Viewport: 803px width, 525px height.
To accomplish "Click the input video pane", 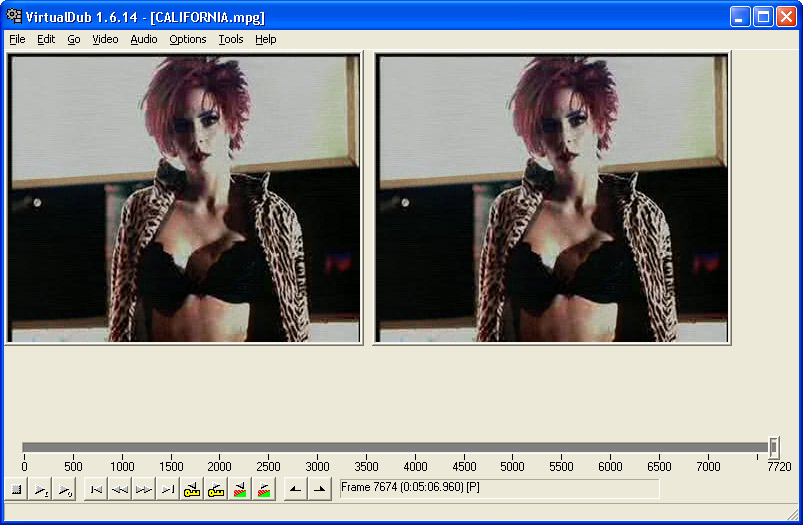I will coord(184,198).
